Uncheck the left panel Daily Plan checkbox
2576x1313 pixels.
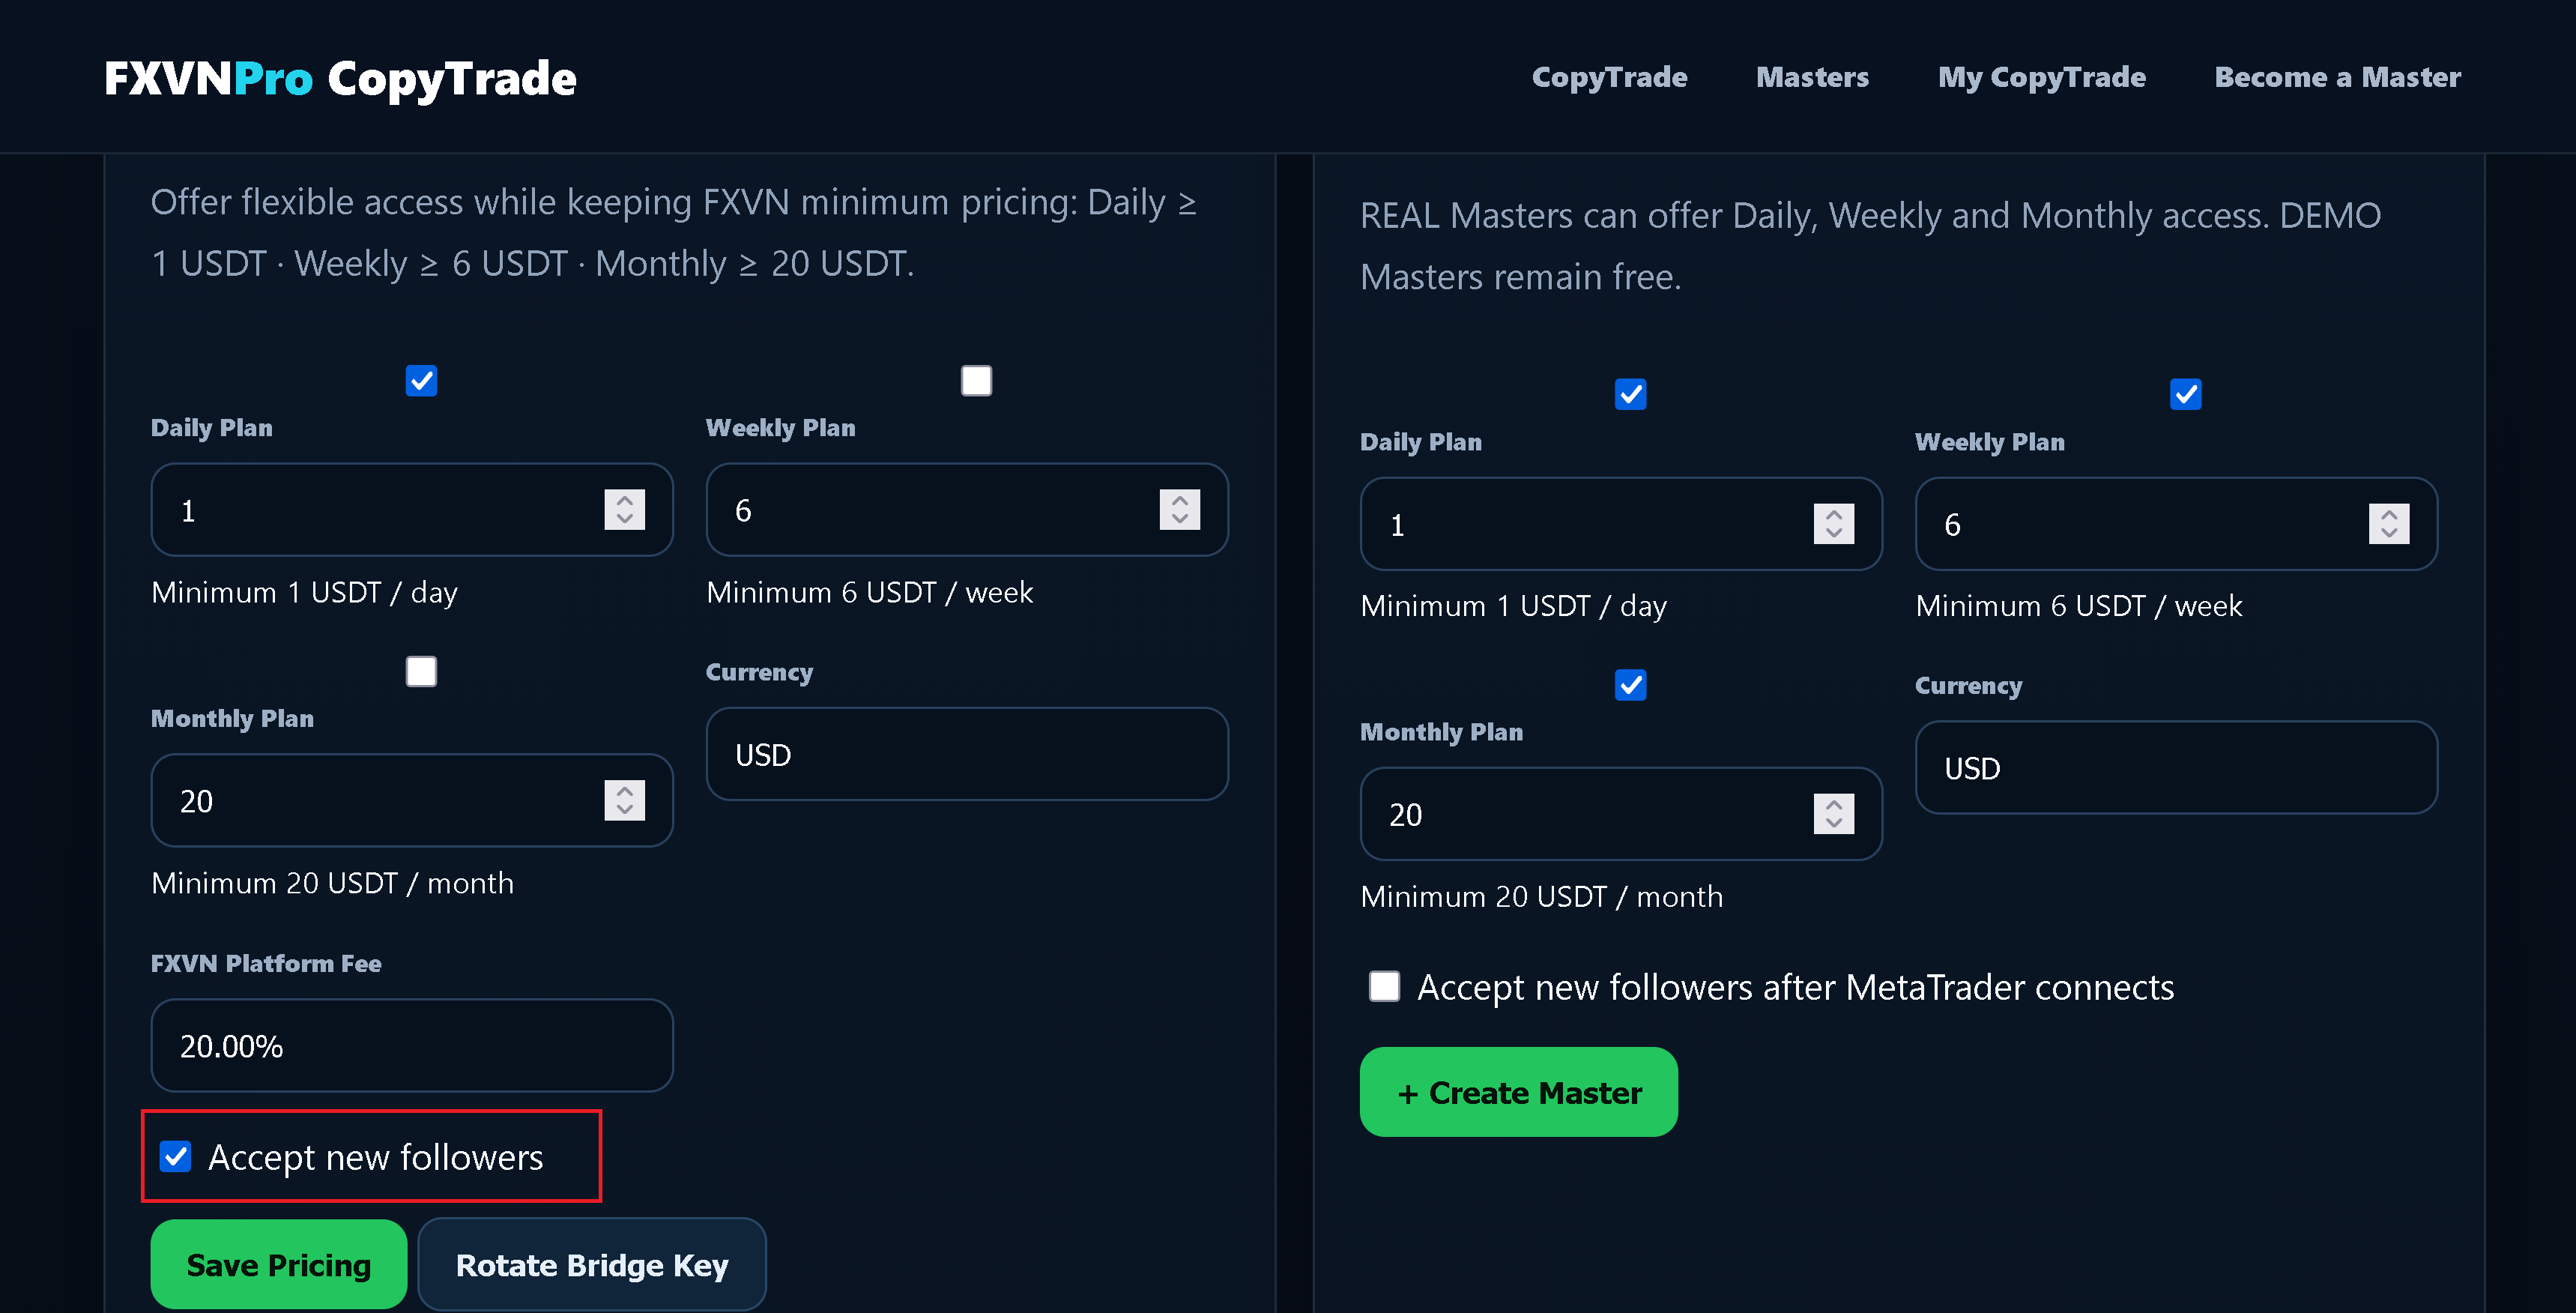[x=421, y=381]
